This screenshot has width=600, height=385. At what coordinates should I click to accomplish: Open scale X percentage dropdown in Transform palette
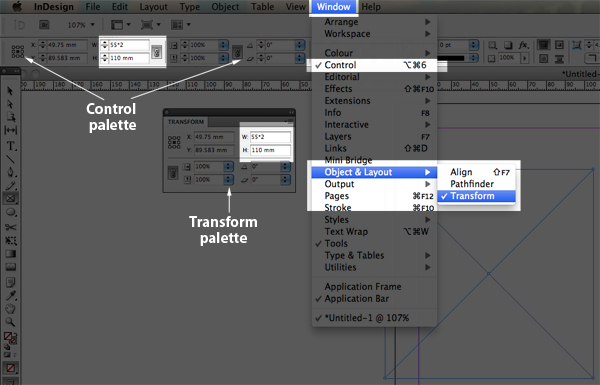[x=228, y=166]
